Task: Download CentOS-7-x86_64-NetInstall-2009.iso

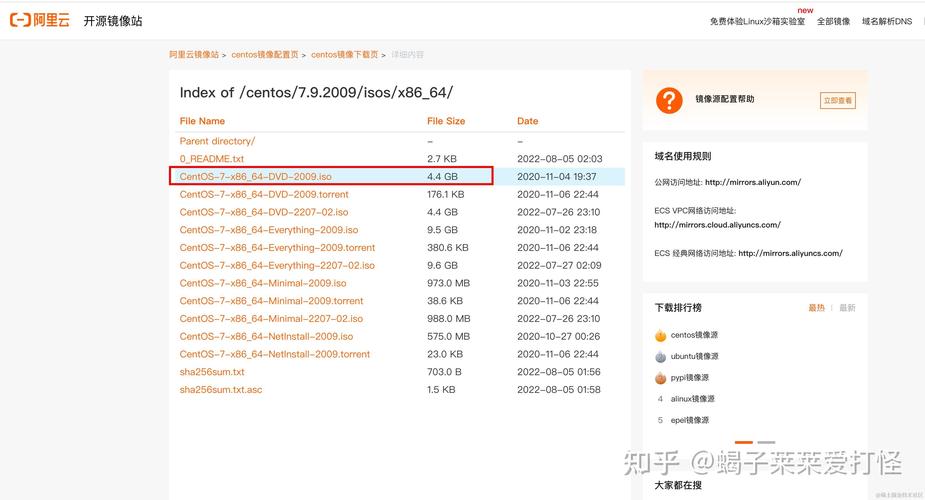Action: pyautogui.click(x=266, y=336)
